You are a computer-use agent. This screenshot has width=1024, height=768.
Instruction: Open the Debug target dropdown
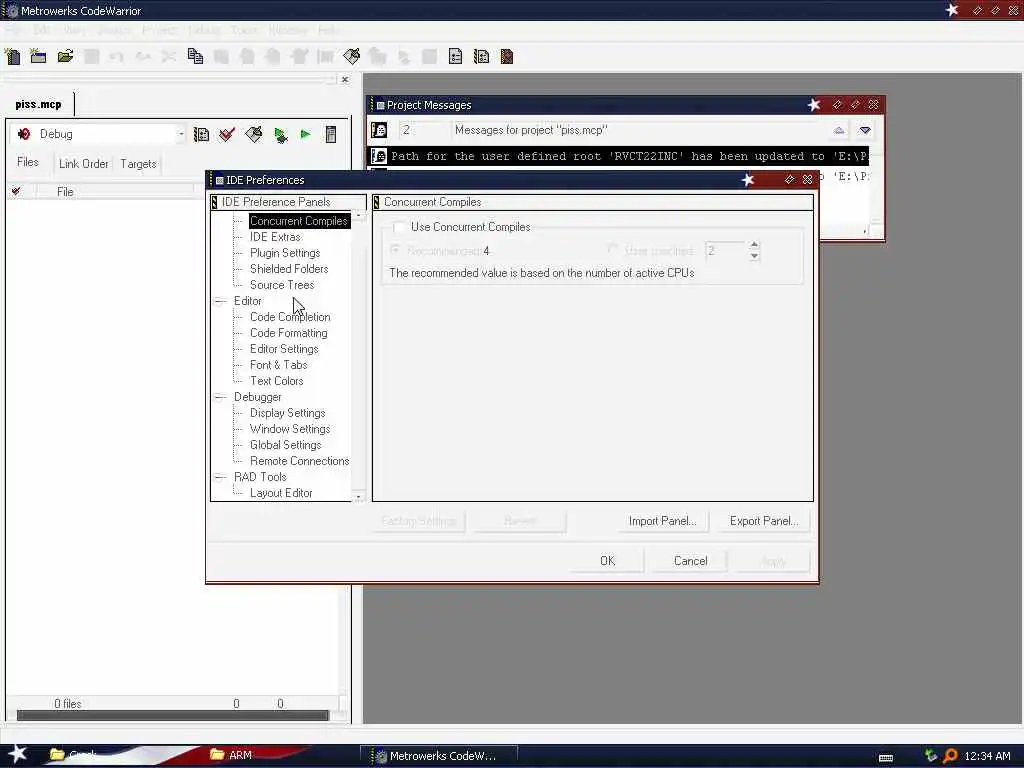pyautogui.click(x=181, y=134)
